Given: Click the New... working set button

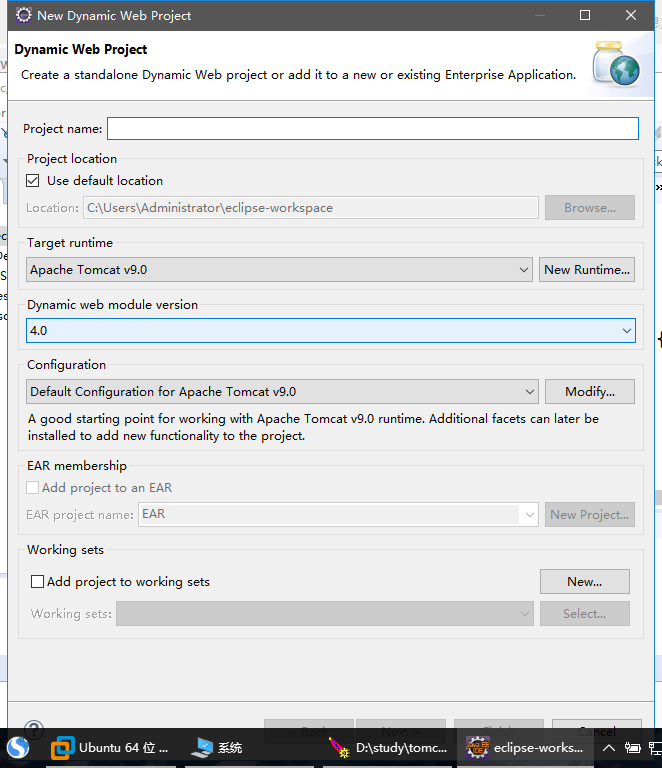Looking at the screenshot, I should [x=585, y=581].
